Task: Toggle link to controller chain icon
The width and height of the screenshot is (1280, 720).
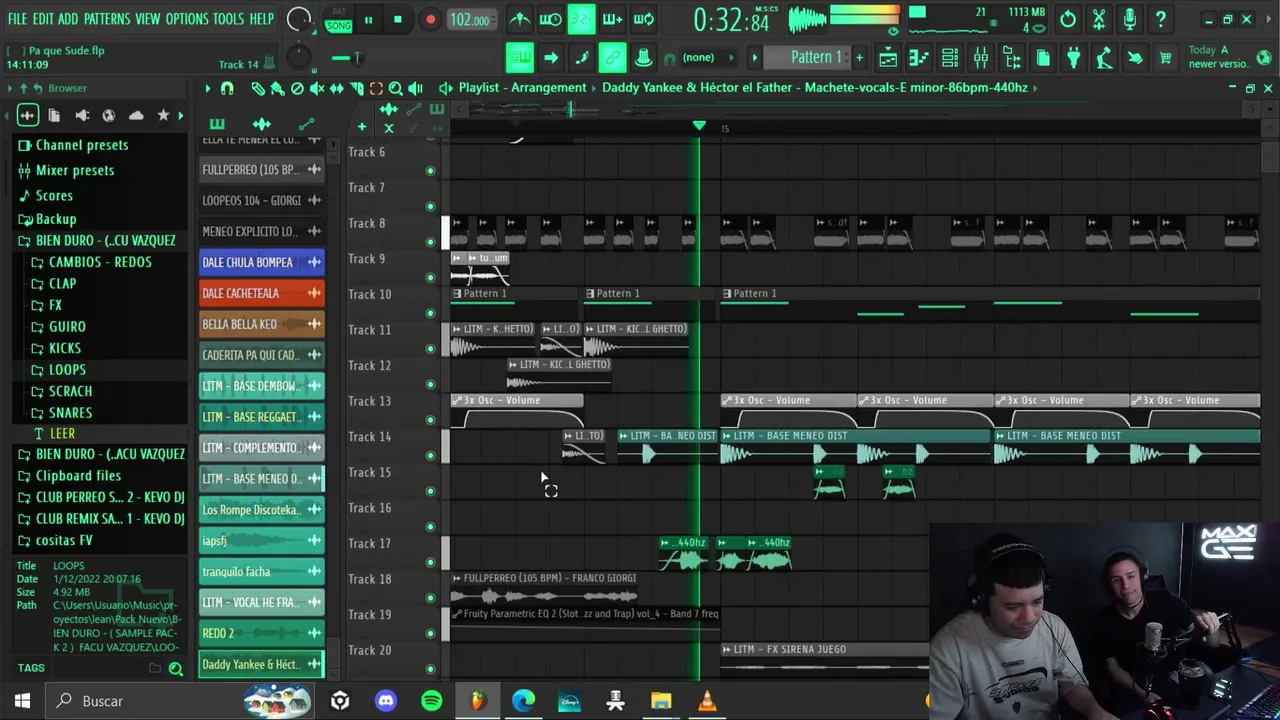Action: (x=612, y=58)
